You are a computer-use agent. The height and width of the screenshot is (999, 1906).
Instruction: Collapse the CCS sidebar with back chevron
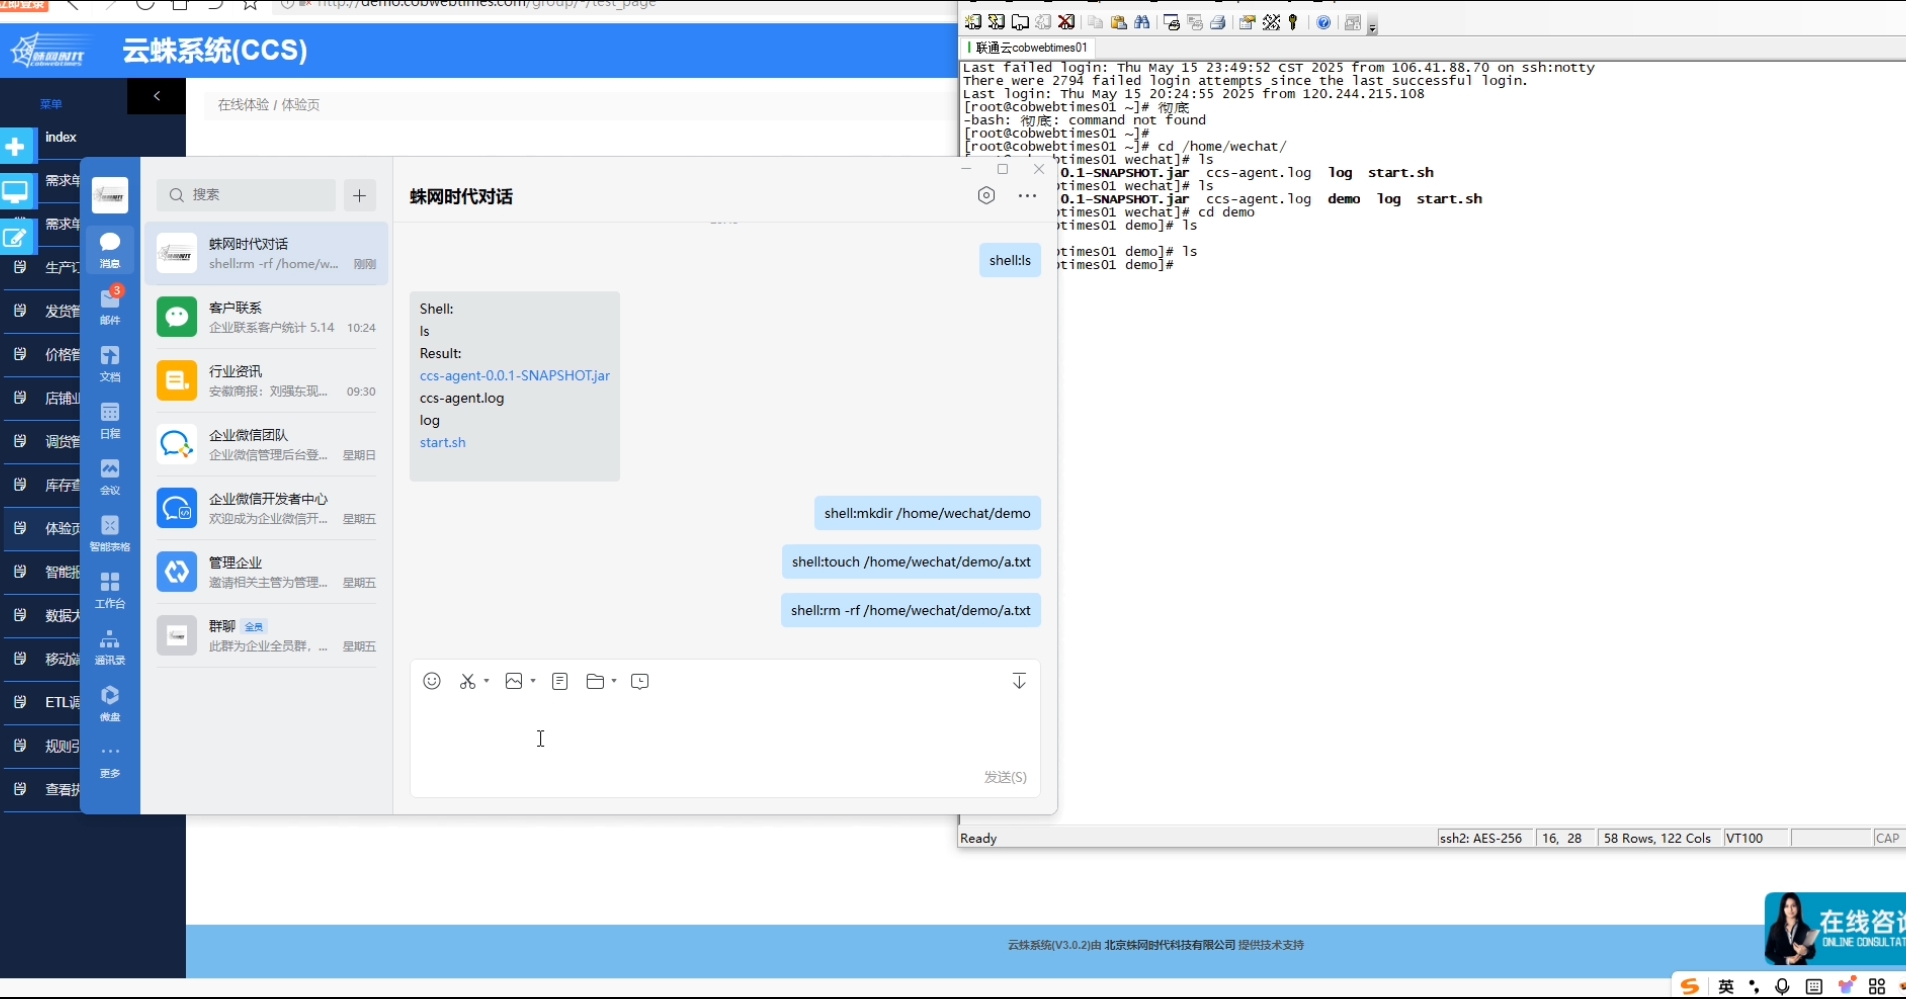coord(157,96)
